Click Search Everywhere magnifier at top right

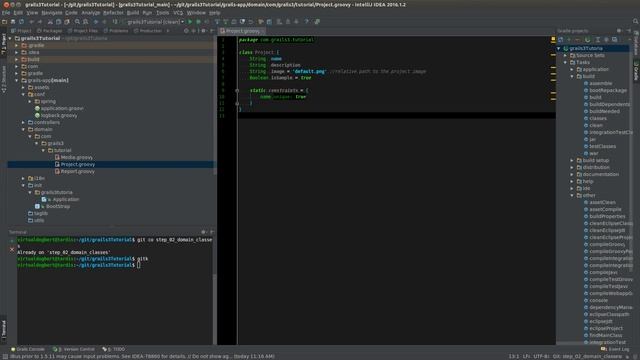[635, 21]
